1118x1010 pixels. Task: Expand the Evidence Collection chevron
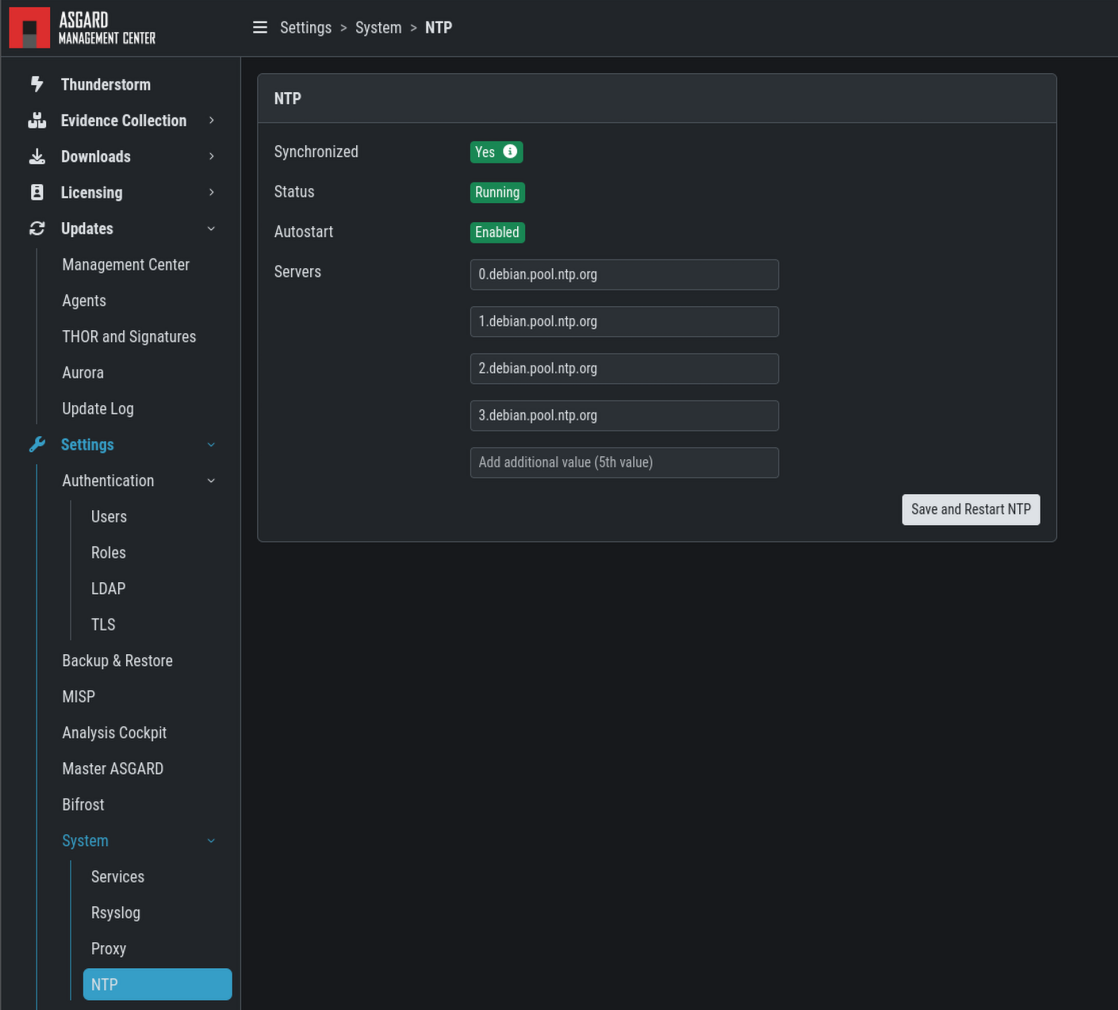[211, 121]
